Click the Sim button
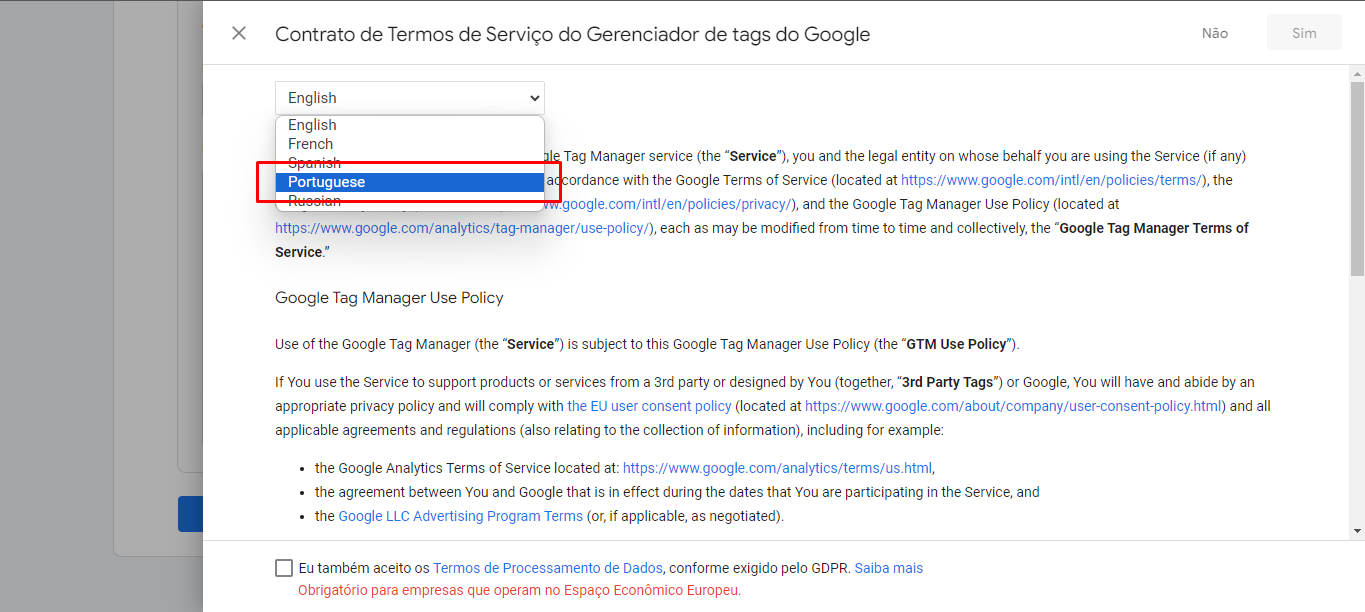The height and width of the screenshot is (612, 1365). tap(1304, 34)
